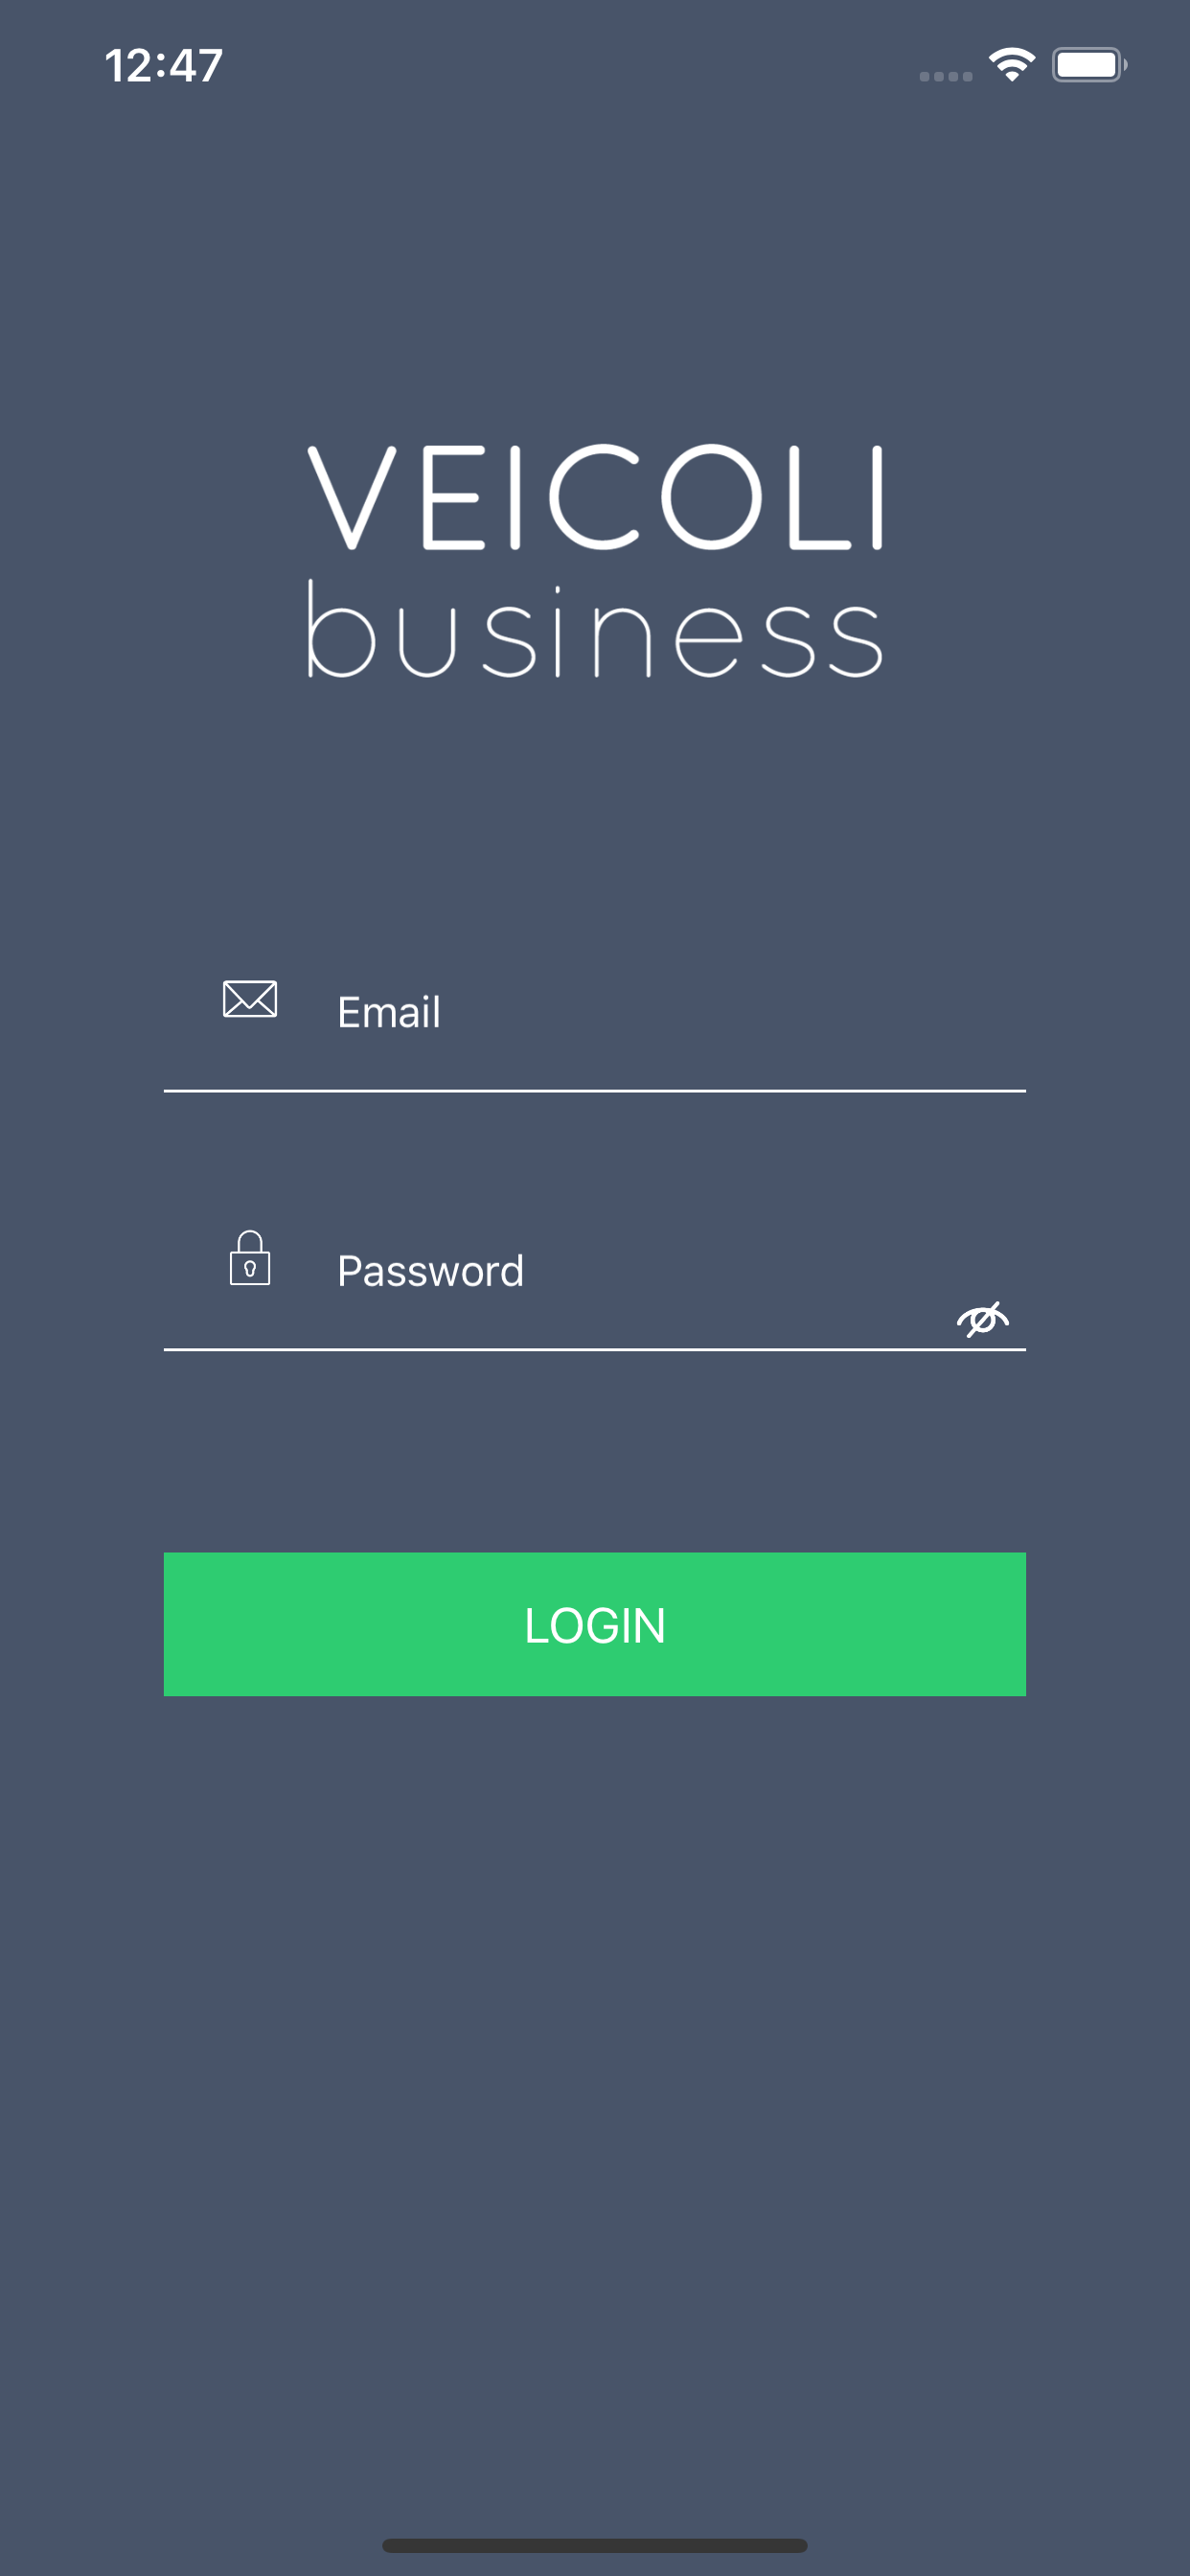Click the VEICOLI logo wordmark
This screenshot has height=2576, width=1190.
(x=595, y=498)
